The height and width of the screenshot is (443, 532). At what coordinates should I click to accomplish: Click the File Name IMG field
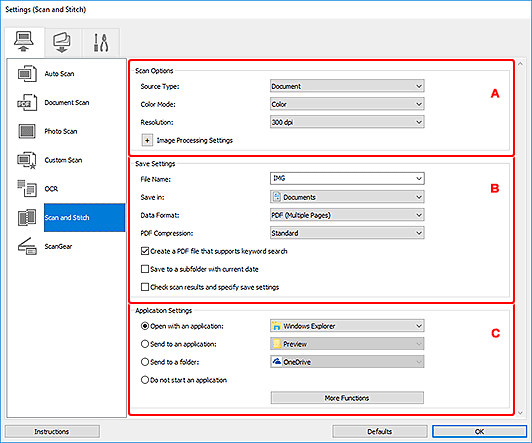pyautogui.click(x=347, y=178)
